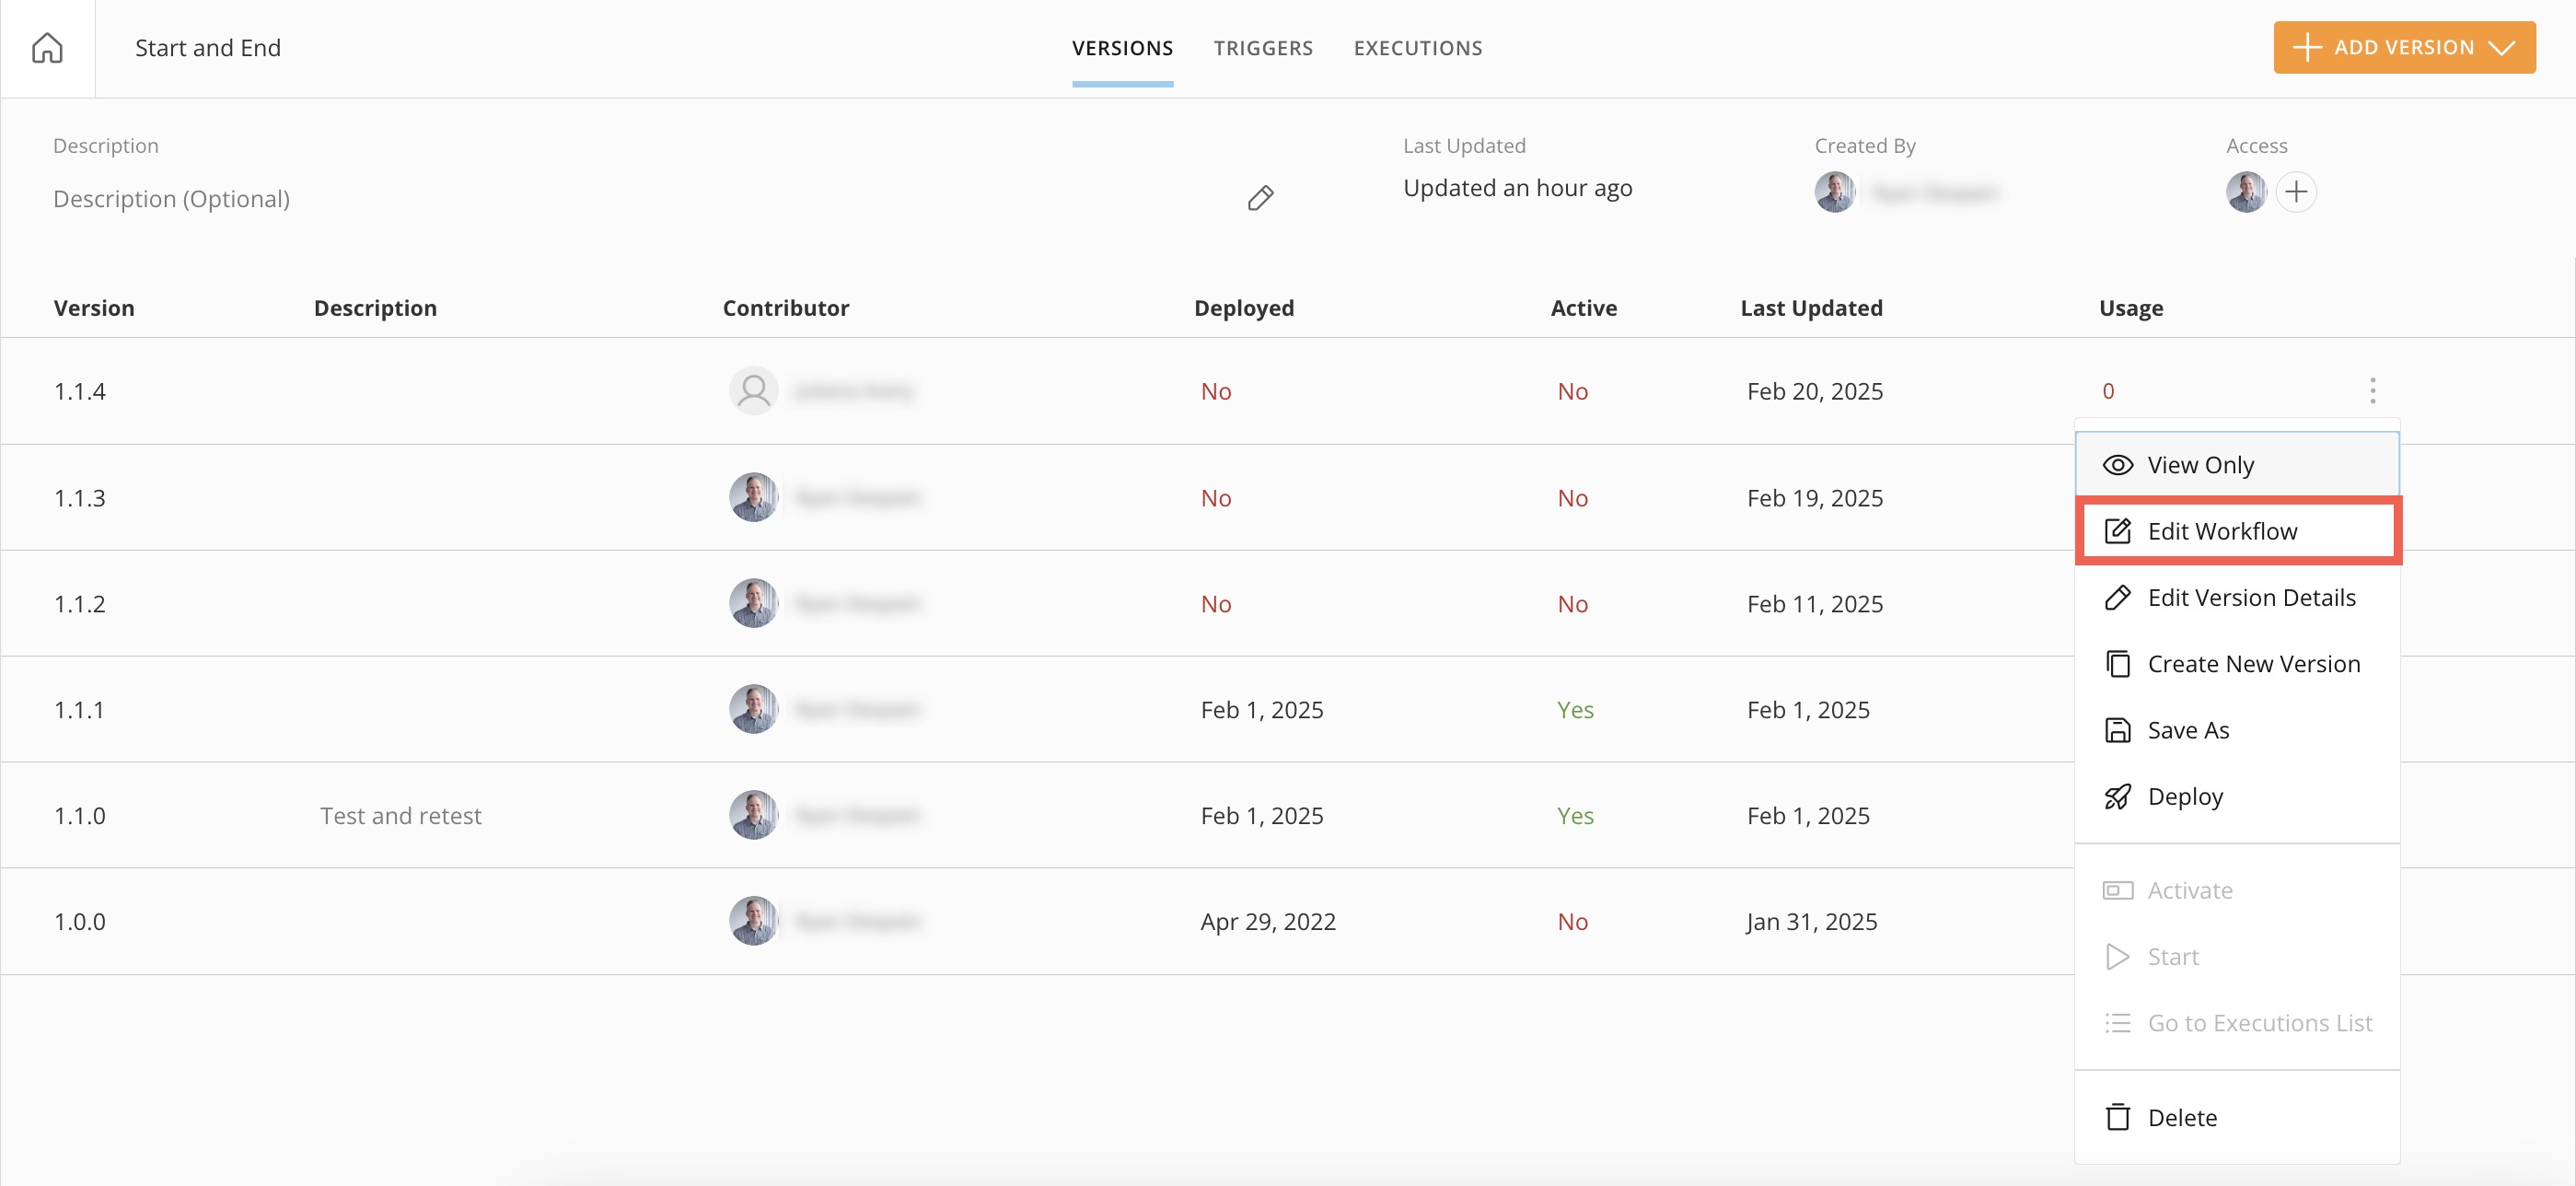Screen dimensions: 2576x1186
Task: Select View Only from the menu
Action: point(2237,465)
